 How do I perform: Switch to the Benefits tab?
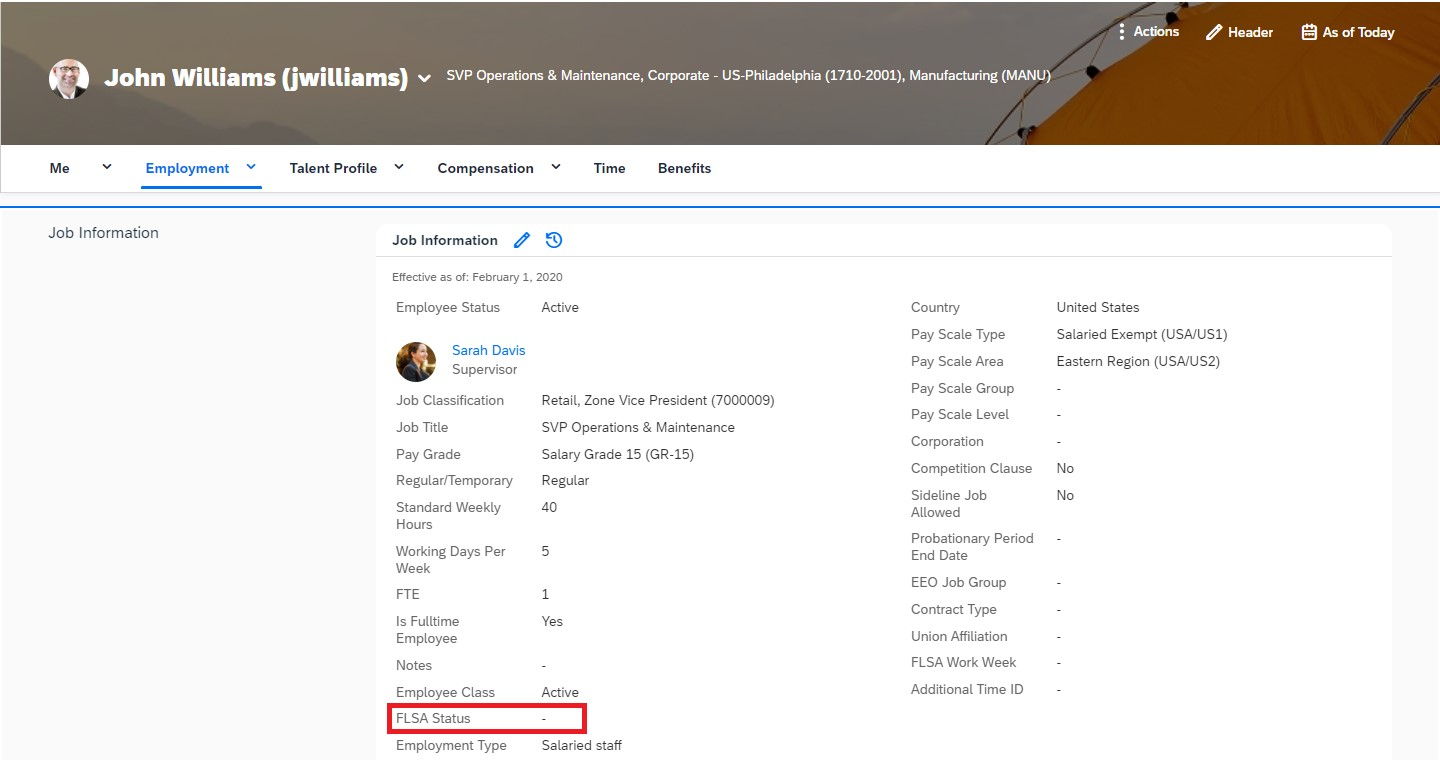(x=684, y=168)
